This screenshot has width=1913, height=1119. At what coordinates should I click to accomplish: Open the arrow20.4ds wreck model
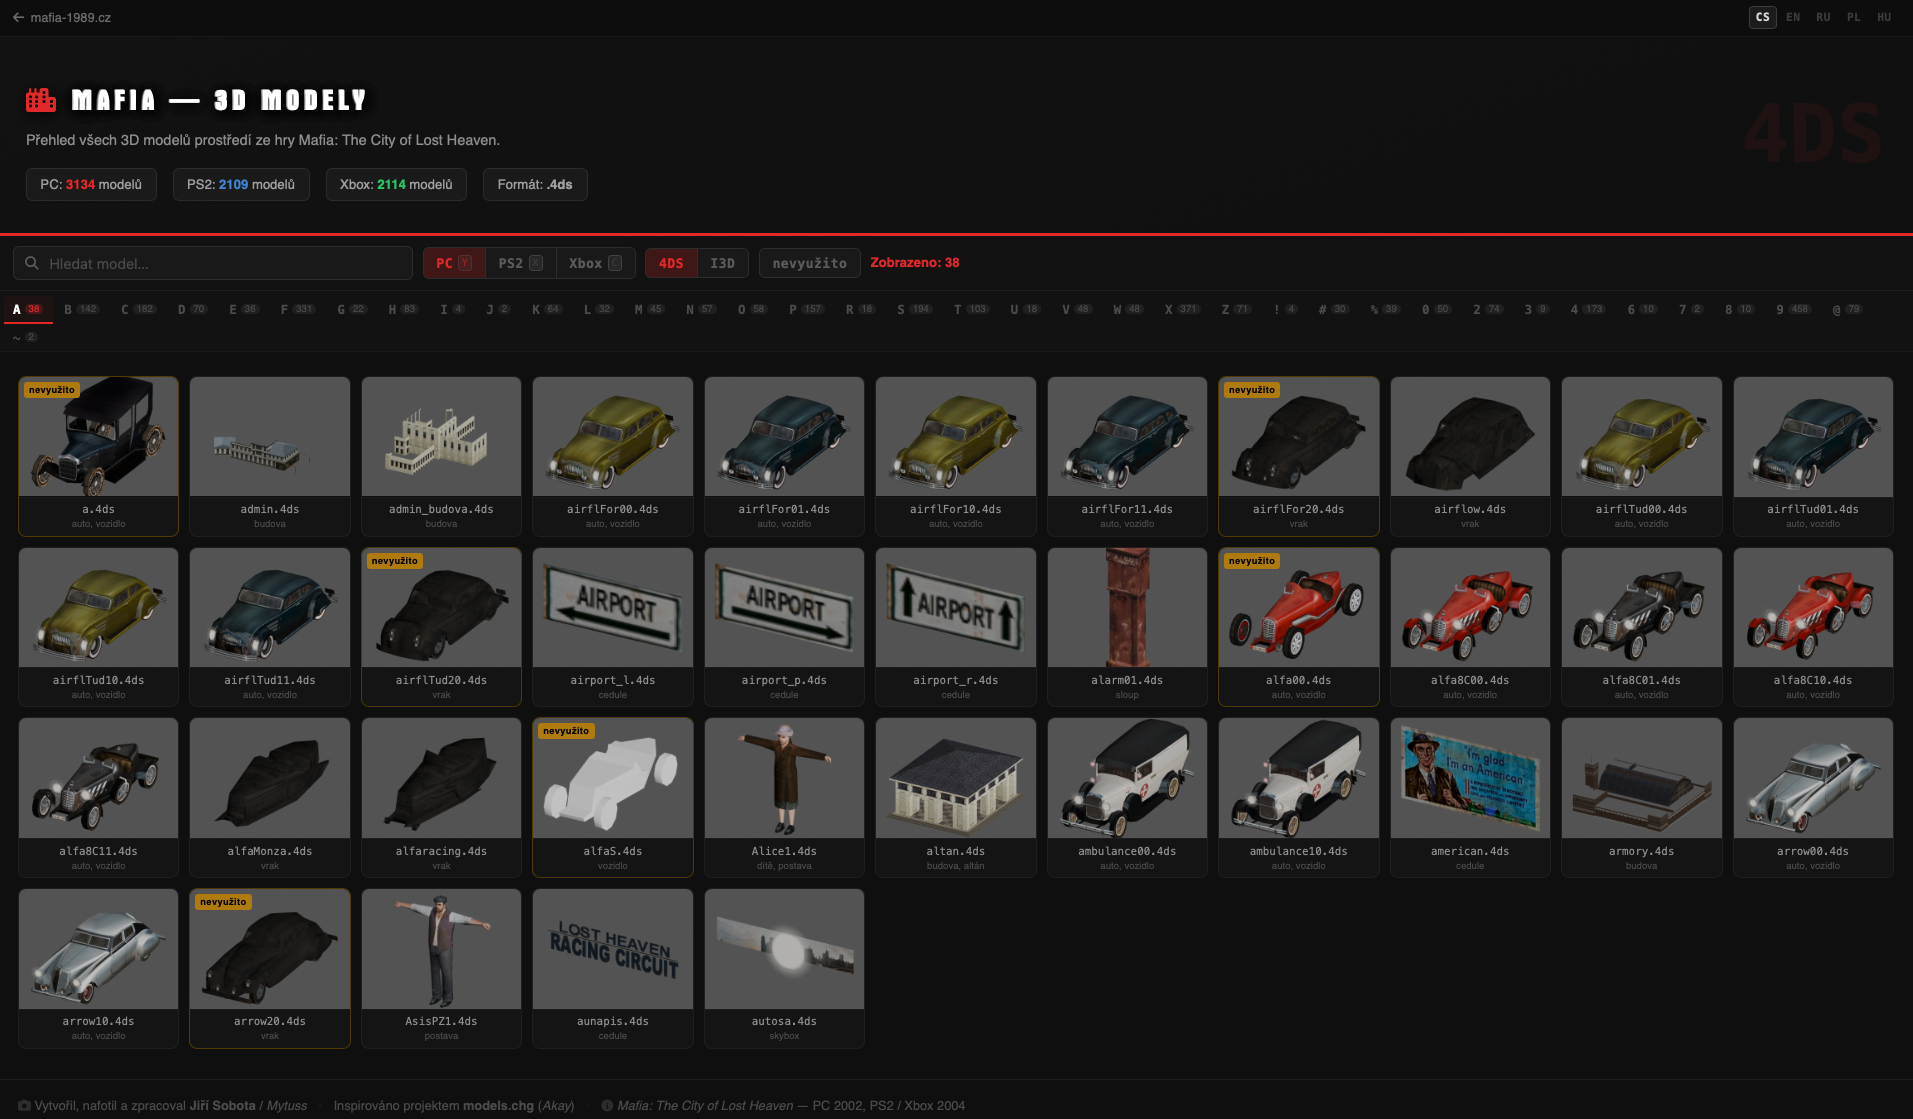click(270, 969)
